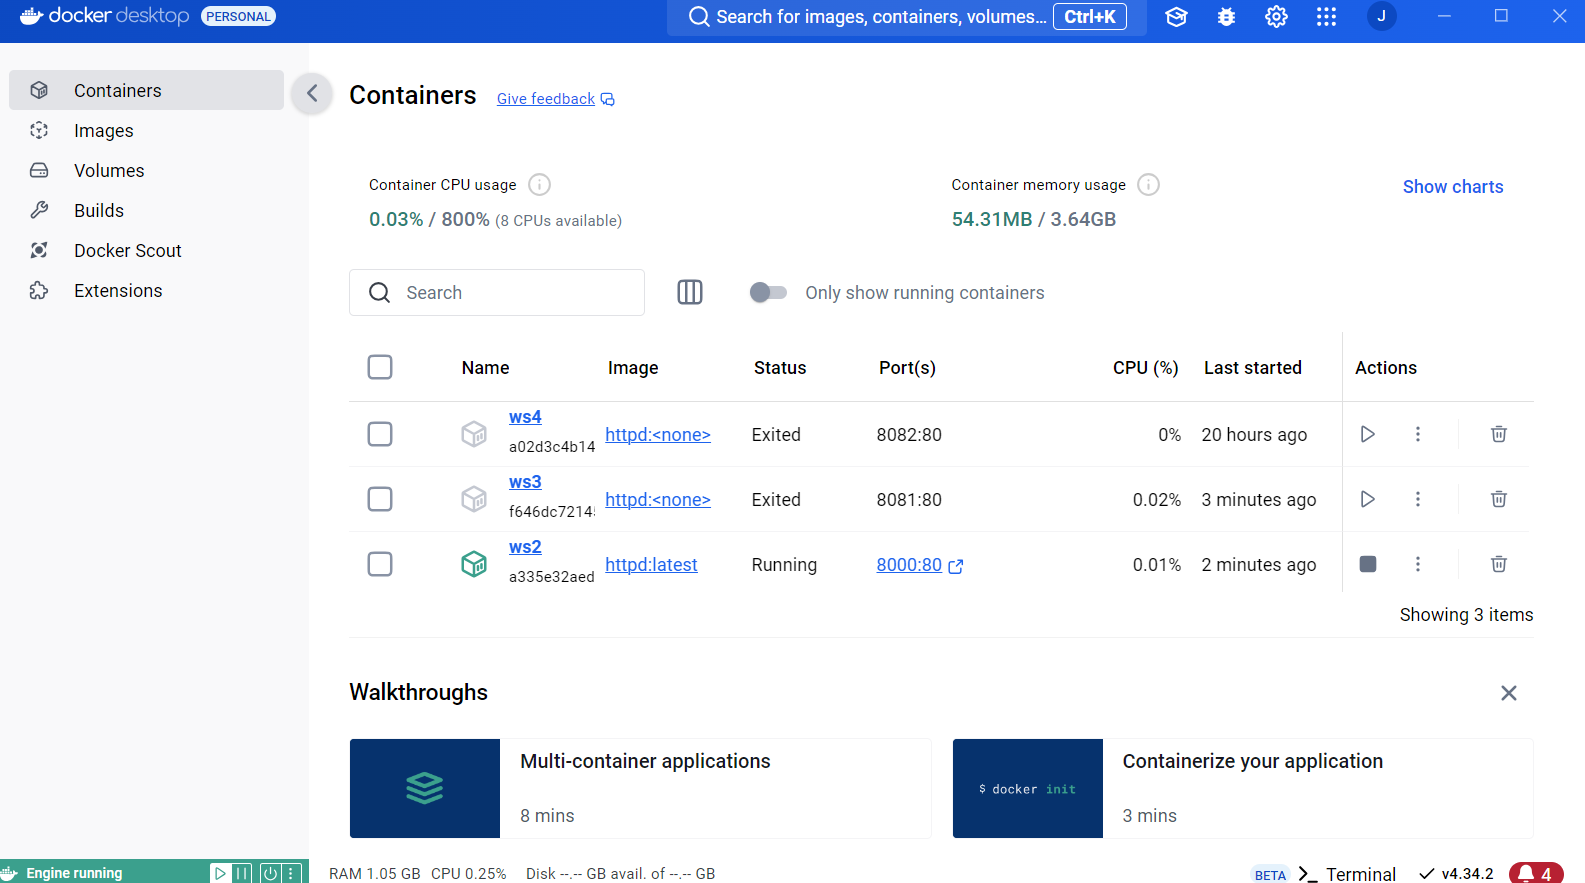The image size is (1585, 883).
Task: Open more actions menu for ws4
Action: pos(1417,434)
